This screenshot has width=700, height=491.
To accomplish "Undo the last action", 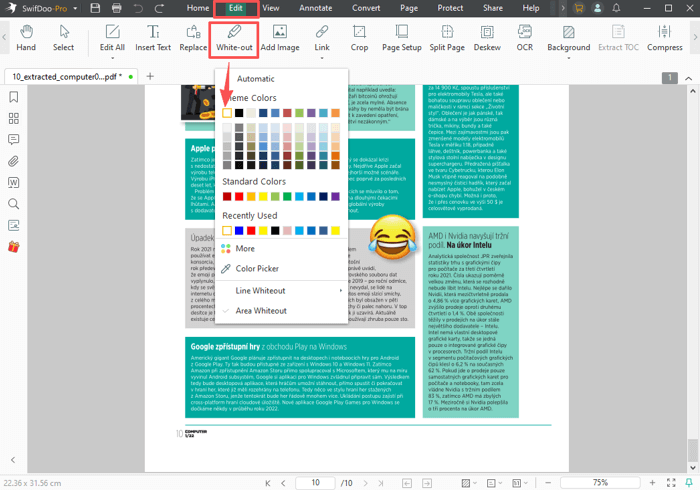I will [138, 8].
